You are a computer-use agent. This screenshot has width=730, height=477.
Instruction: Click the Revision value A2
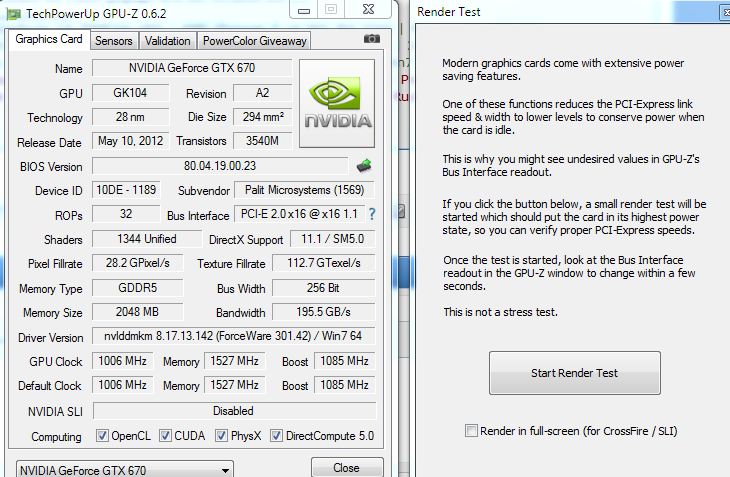[263, 93]
